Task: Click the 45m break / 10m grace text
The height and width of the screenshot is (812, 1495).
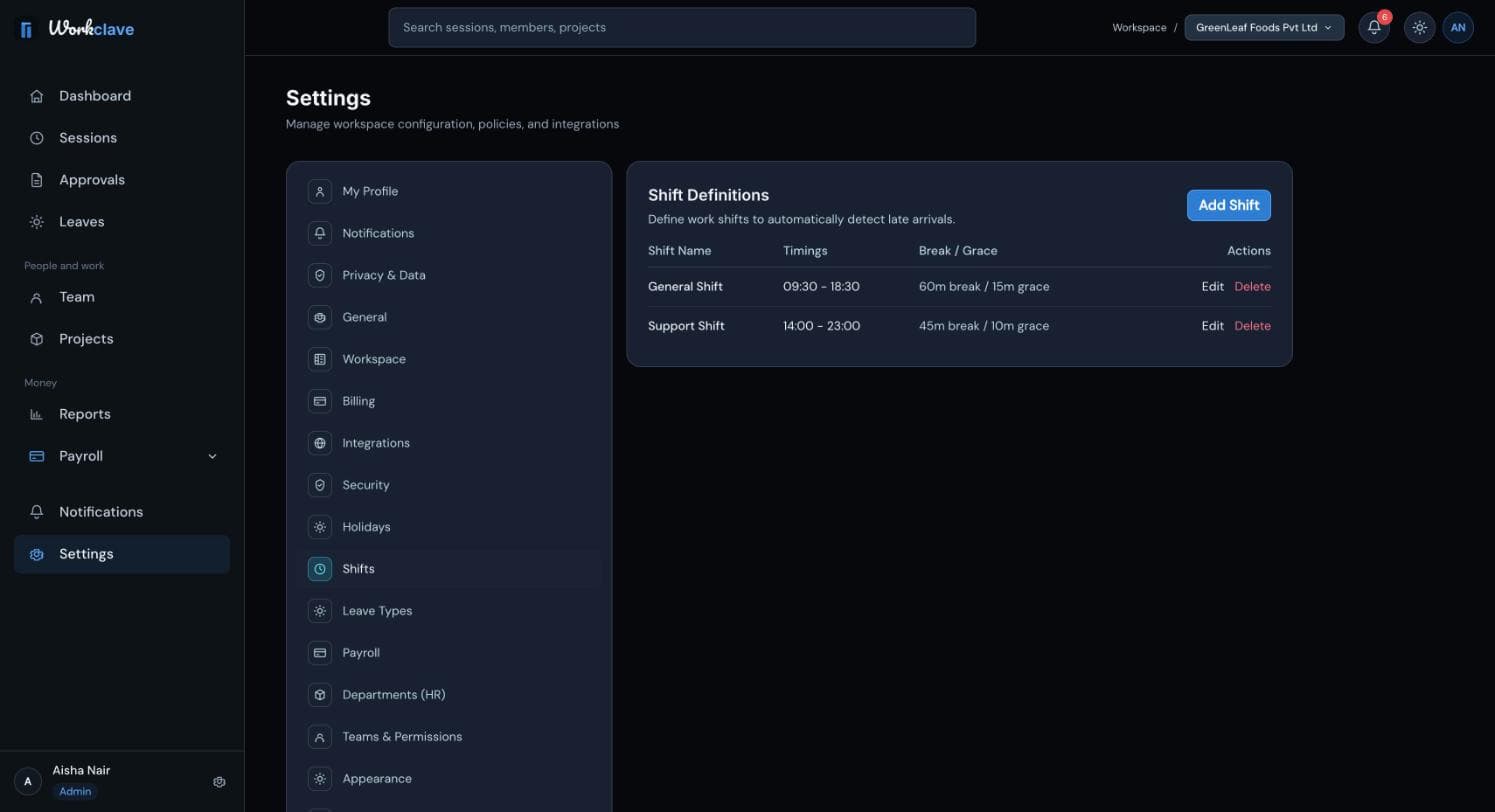Action: (984, 326)
